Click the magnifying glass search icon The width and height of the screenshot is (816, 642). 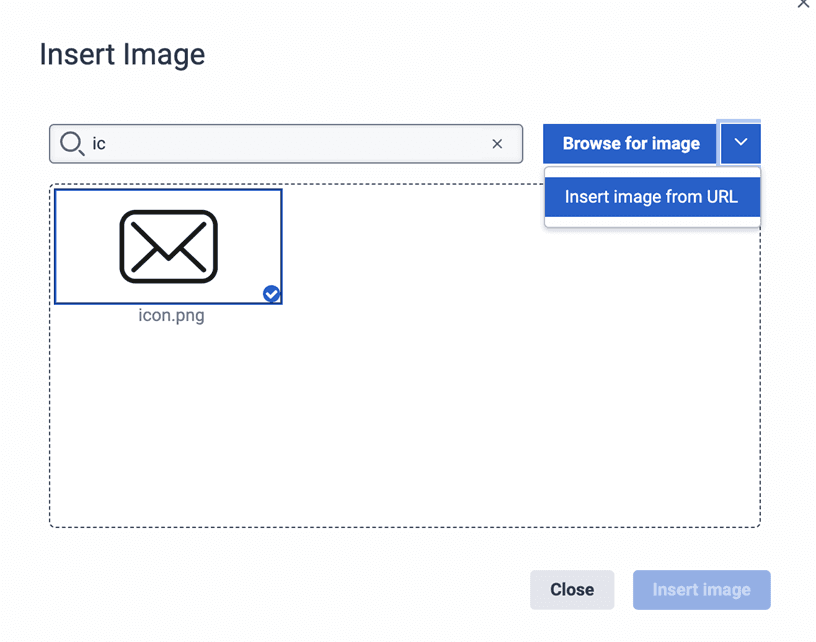(71, 144)
